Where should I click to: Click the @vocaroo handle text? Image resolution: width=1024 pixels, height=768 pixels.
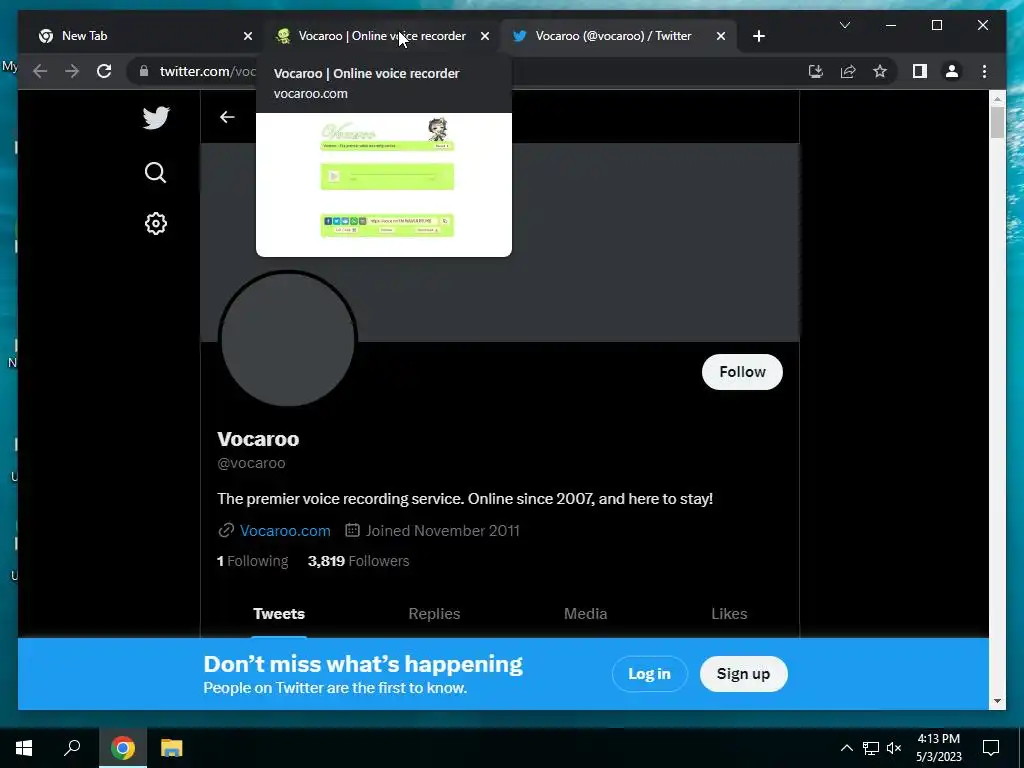[x=251, y=463]
